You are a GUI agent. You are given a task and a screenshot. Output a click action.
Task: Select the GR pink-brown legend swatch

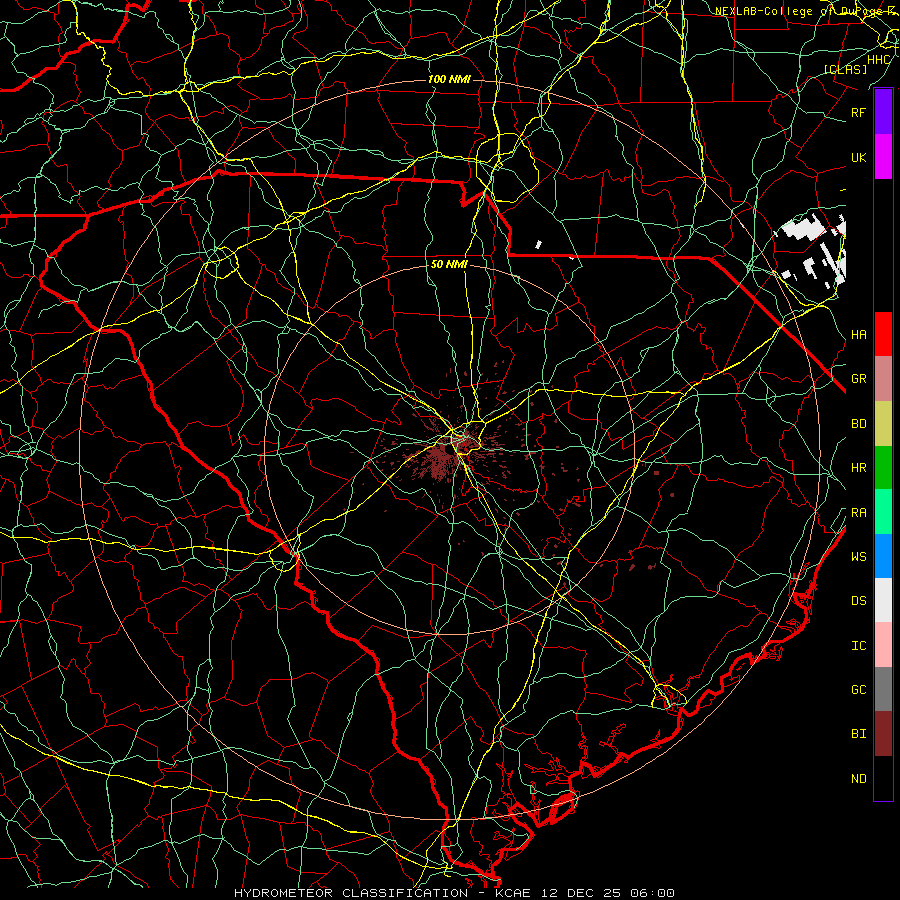883,378
